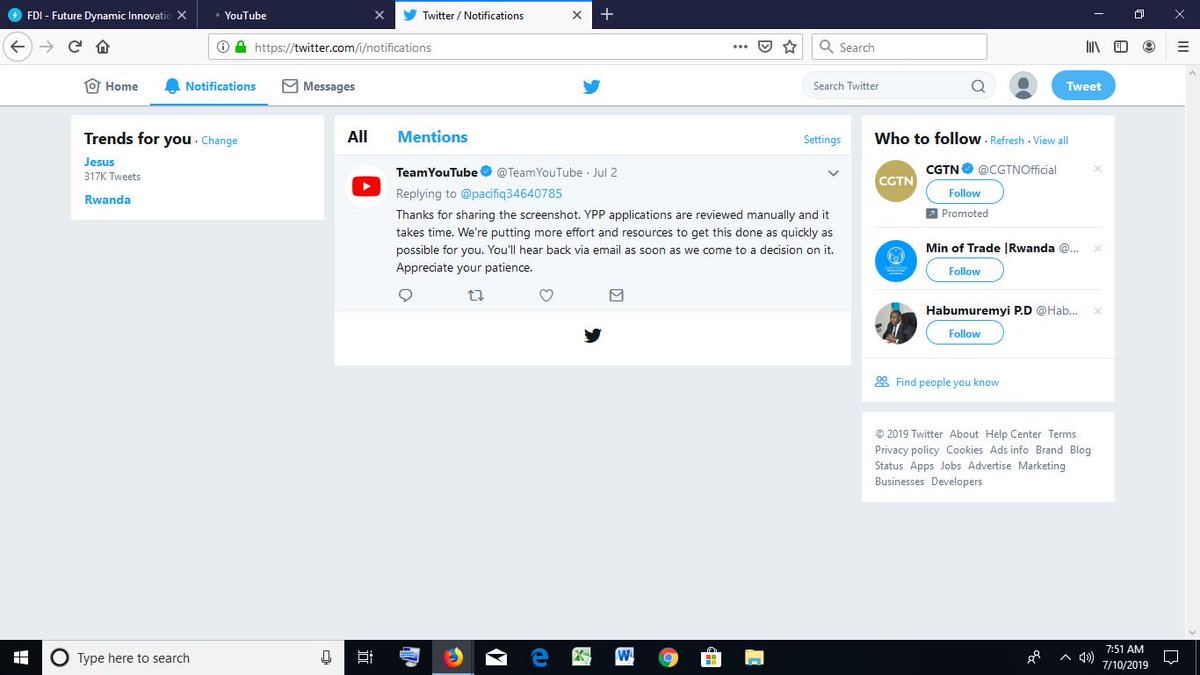The height and width of the screenshot is (675, 1200).
Task: Open the Help Center footer link
Action: 1013,434
